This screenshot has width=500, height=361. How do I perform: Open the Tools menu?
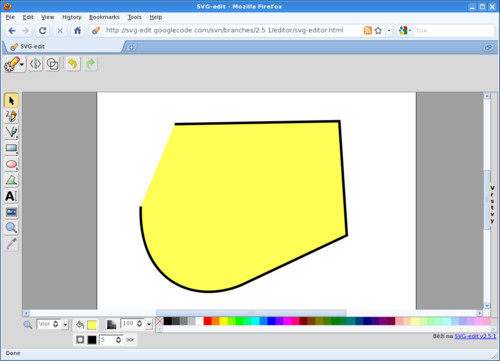(x=135, y=17)
